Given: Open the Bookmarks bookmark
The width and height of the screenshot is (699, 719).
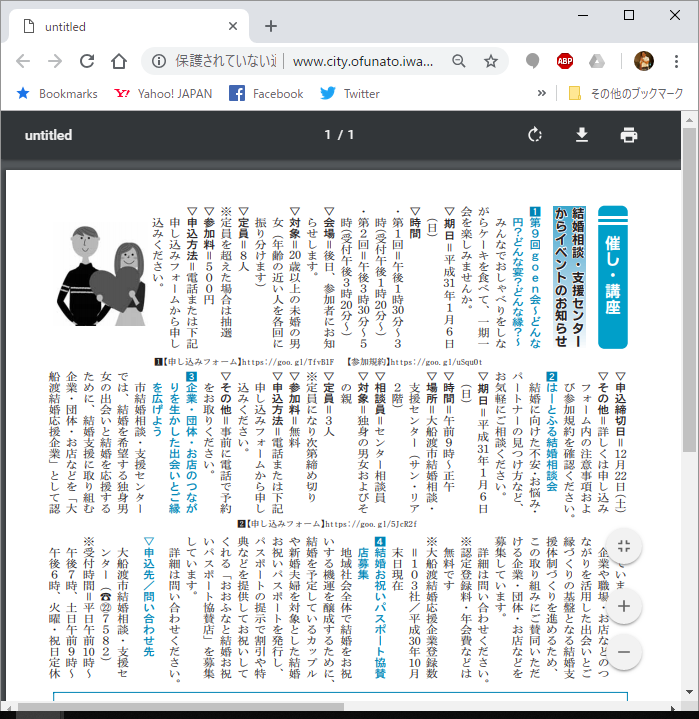Looking at the screenshot, I should tap(57, 94).
